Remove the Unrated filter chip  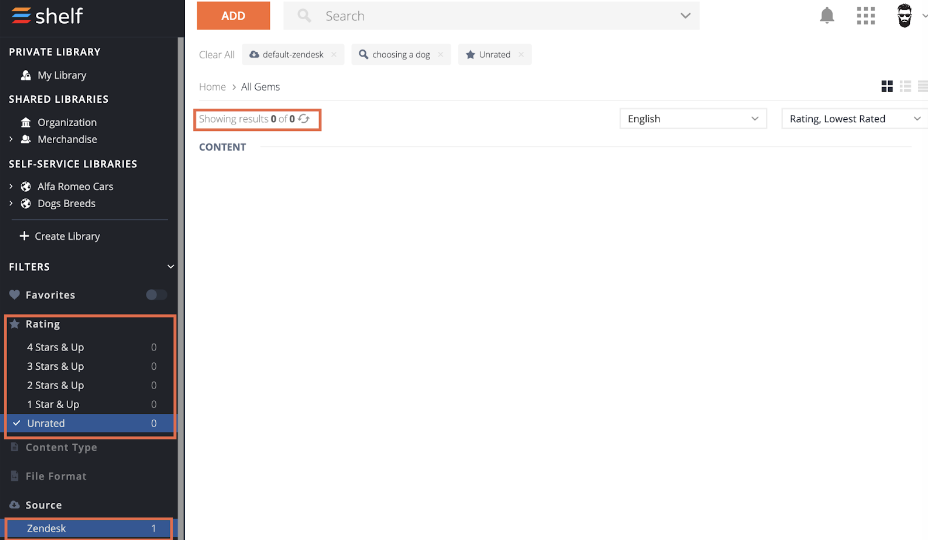(521, 54)
